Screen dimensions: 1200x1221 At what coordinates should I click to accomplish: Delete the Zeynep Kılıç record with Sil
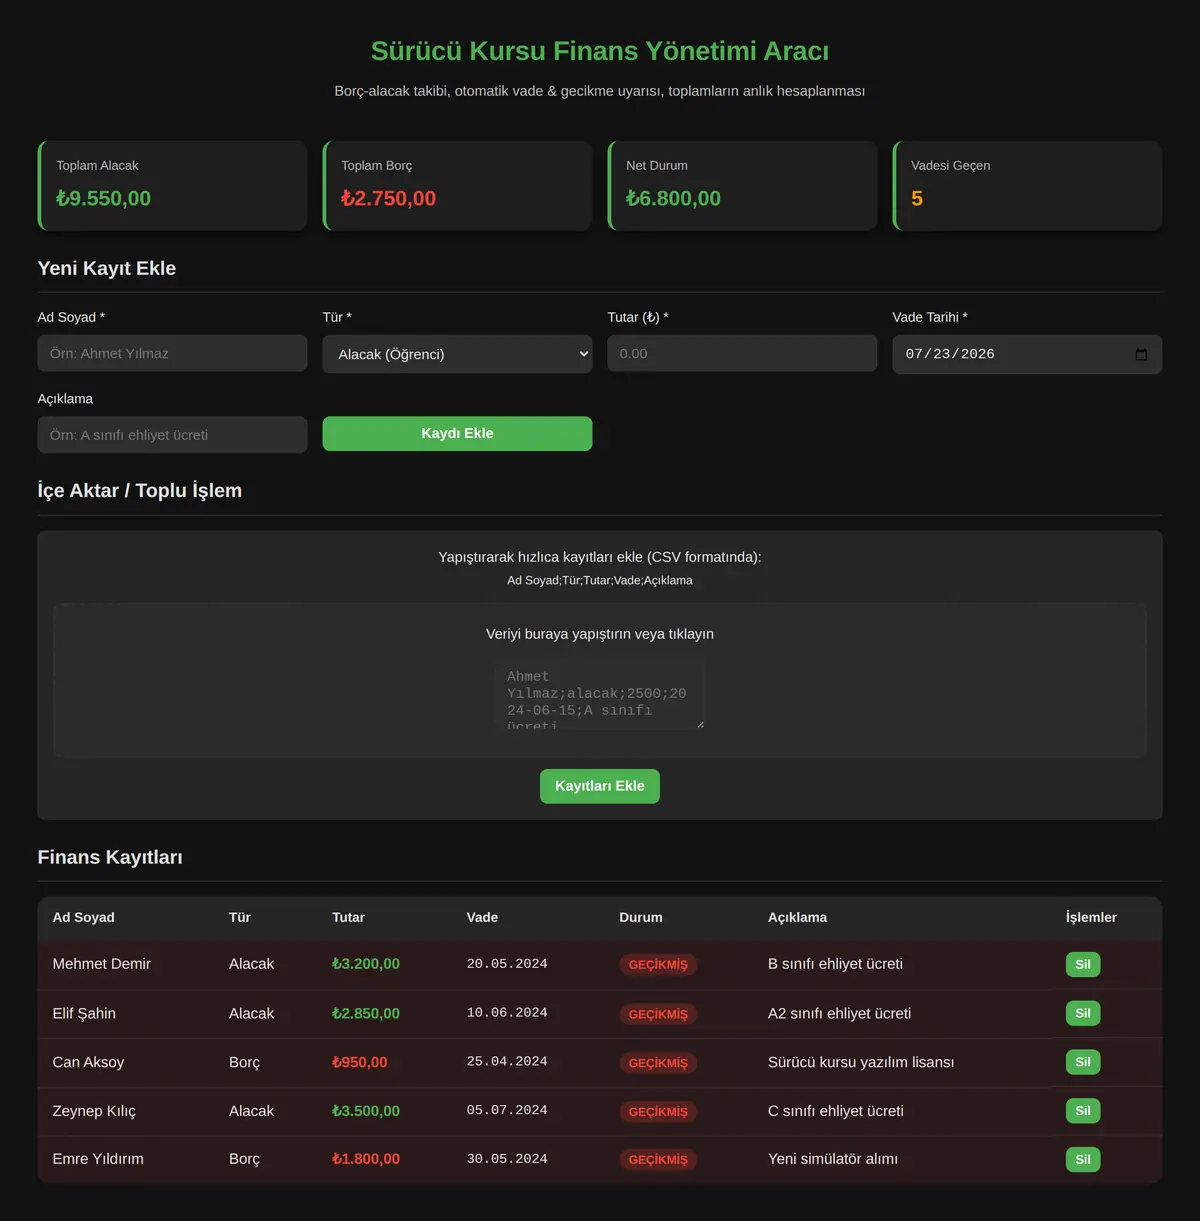pos(1083,1111)
